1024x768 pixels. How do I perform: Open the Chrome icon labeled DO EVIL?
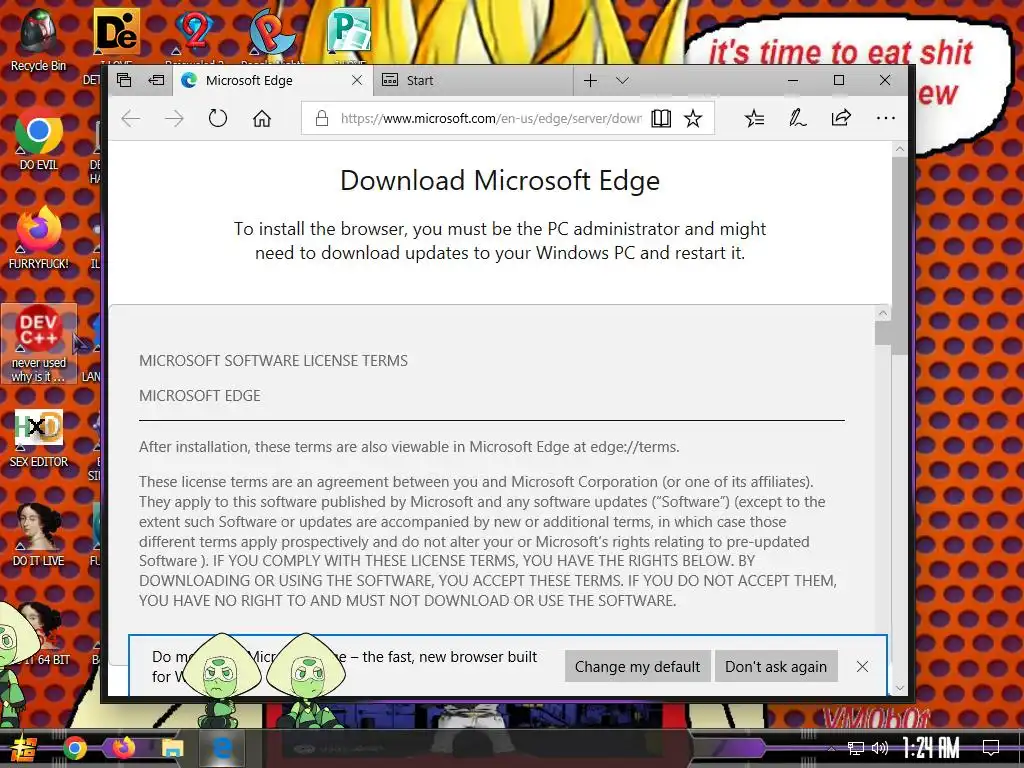(39, 140)
